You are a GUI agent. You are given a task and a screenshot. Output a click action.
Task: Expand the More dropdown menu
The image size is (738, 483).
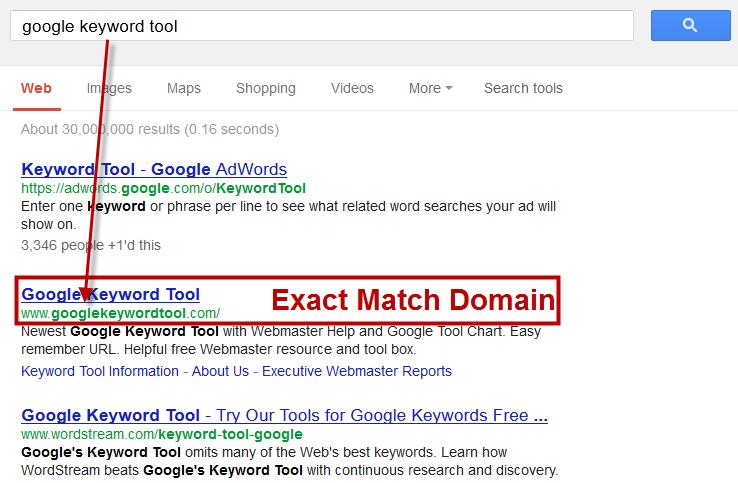pos(430,88)
